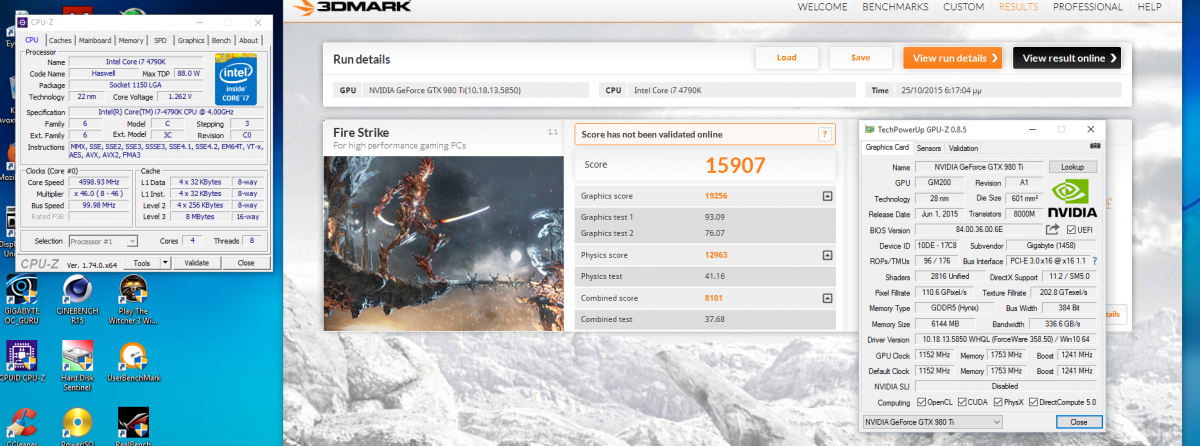Viewport: 1200px width, 446px height.
Task: Switch to the Validation tab in GPU-Z
Action: click(962, 147)
